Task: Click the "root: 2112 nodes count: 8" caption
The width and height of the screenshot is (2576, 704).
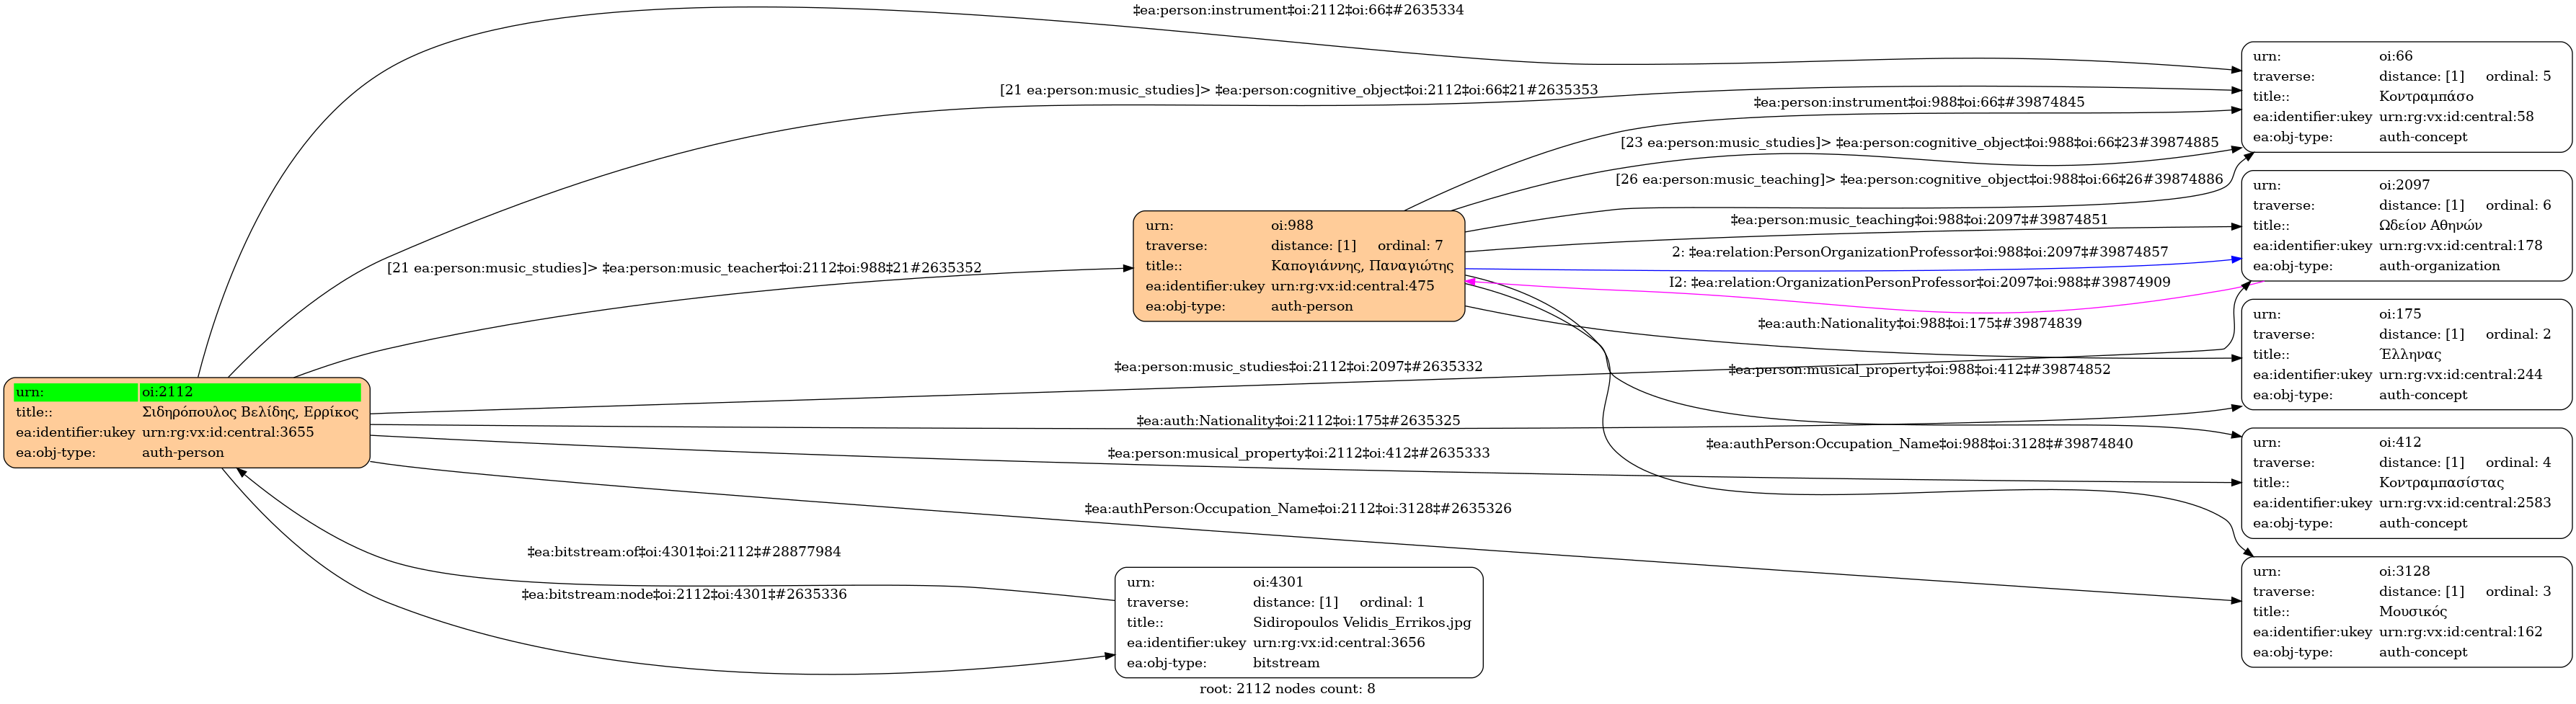Action: (x=1287, y=689)
